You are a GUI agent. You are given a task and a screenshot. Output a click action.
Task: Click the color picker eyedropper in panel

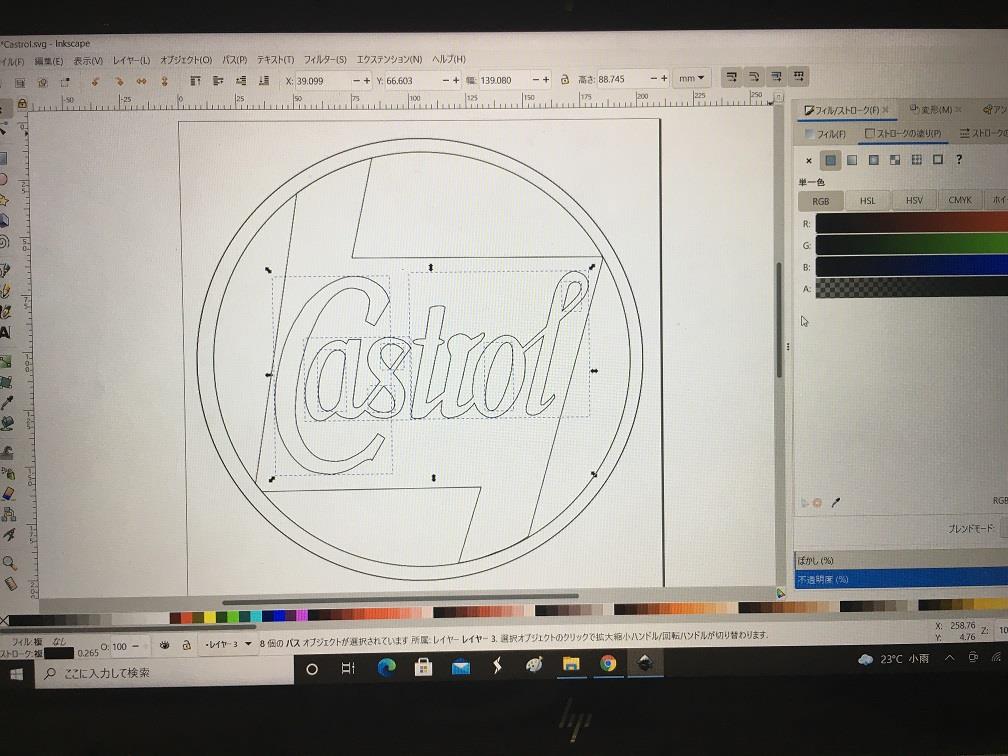click(836, 503)
